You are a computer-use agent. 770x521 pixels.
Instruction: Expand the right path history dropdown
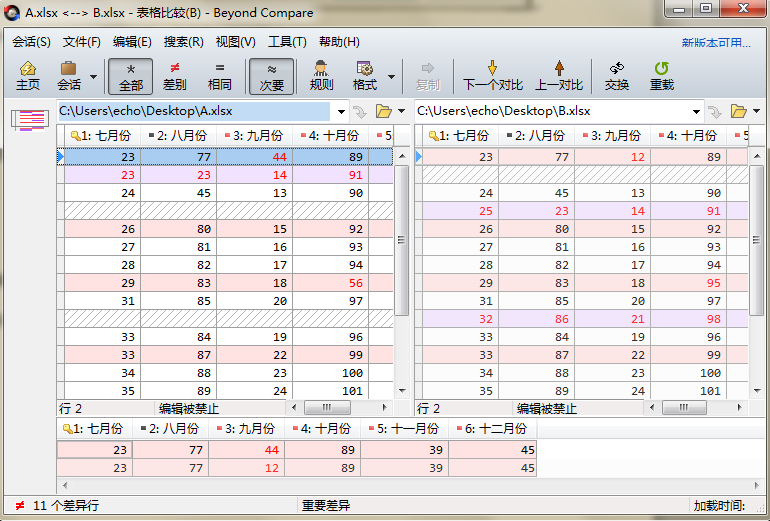pos(696,112)
